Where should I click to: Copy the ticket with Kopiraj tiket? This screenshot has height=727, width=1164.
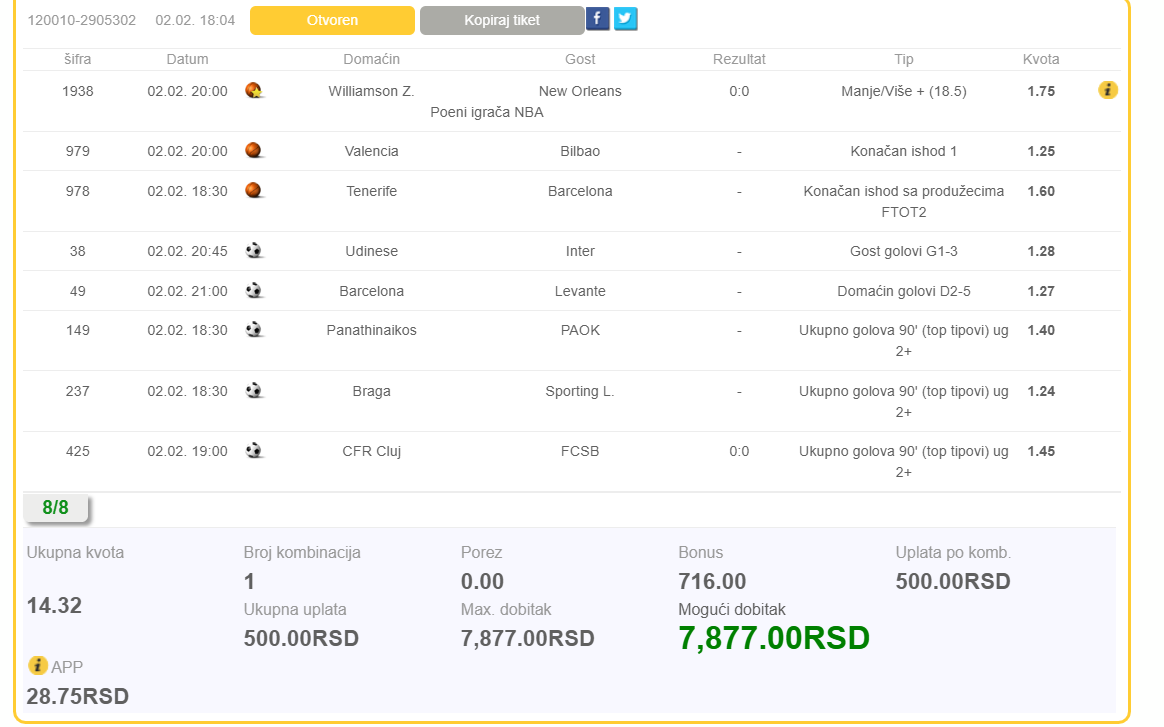point(502,20)
